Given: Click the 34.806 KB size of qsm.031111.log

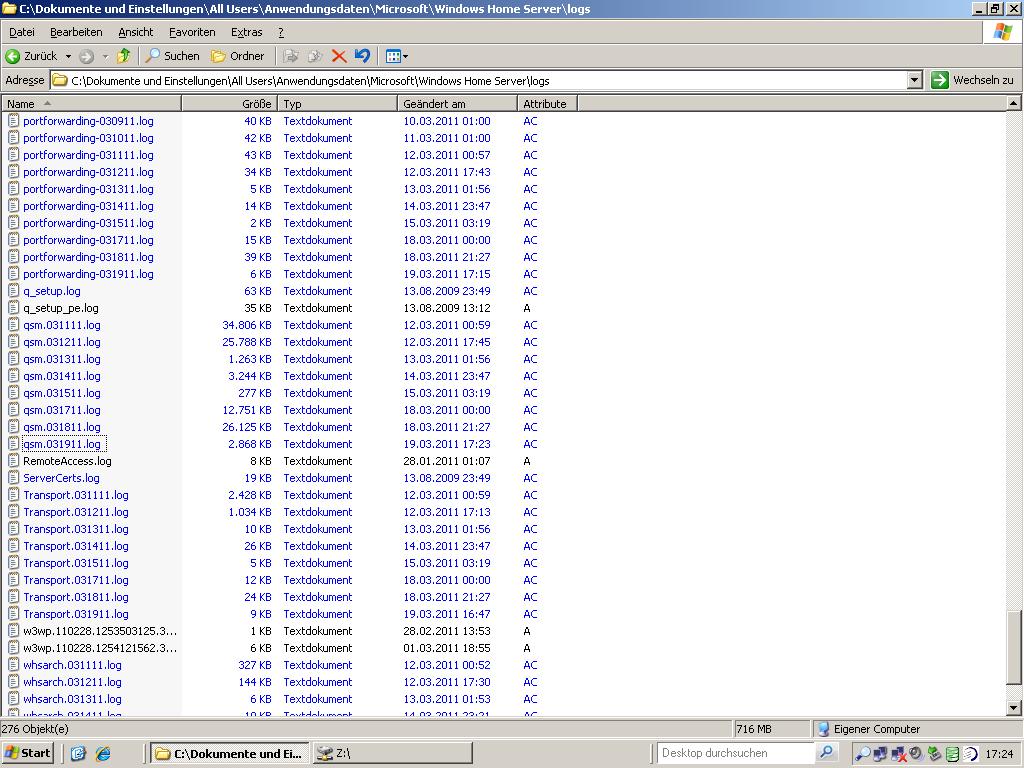Looking at the screenshot, I should (x=247, y=325).
